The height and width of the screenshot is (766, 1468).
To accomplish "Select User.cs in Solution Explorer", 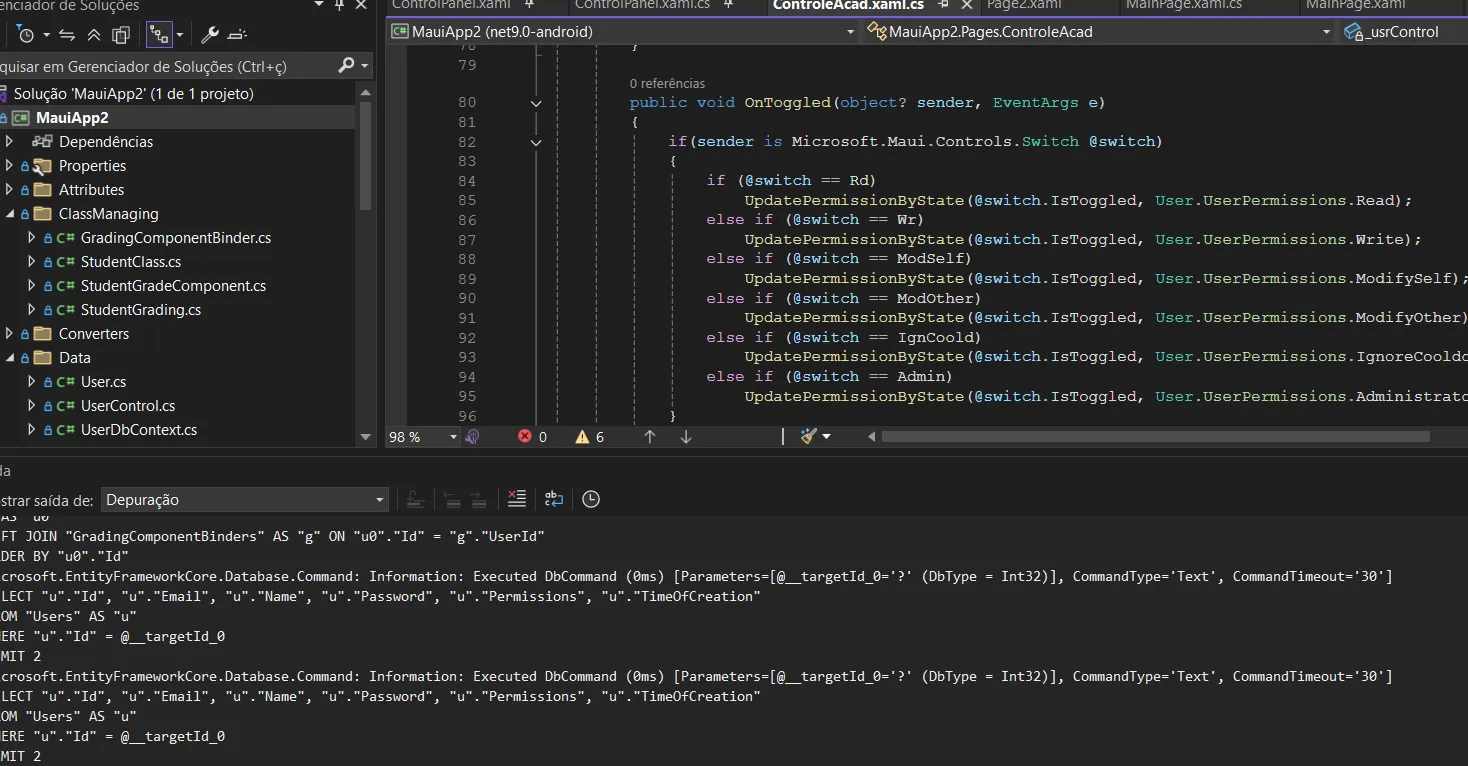I will 104,381.
